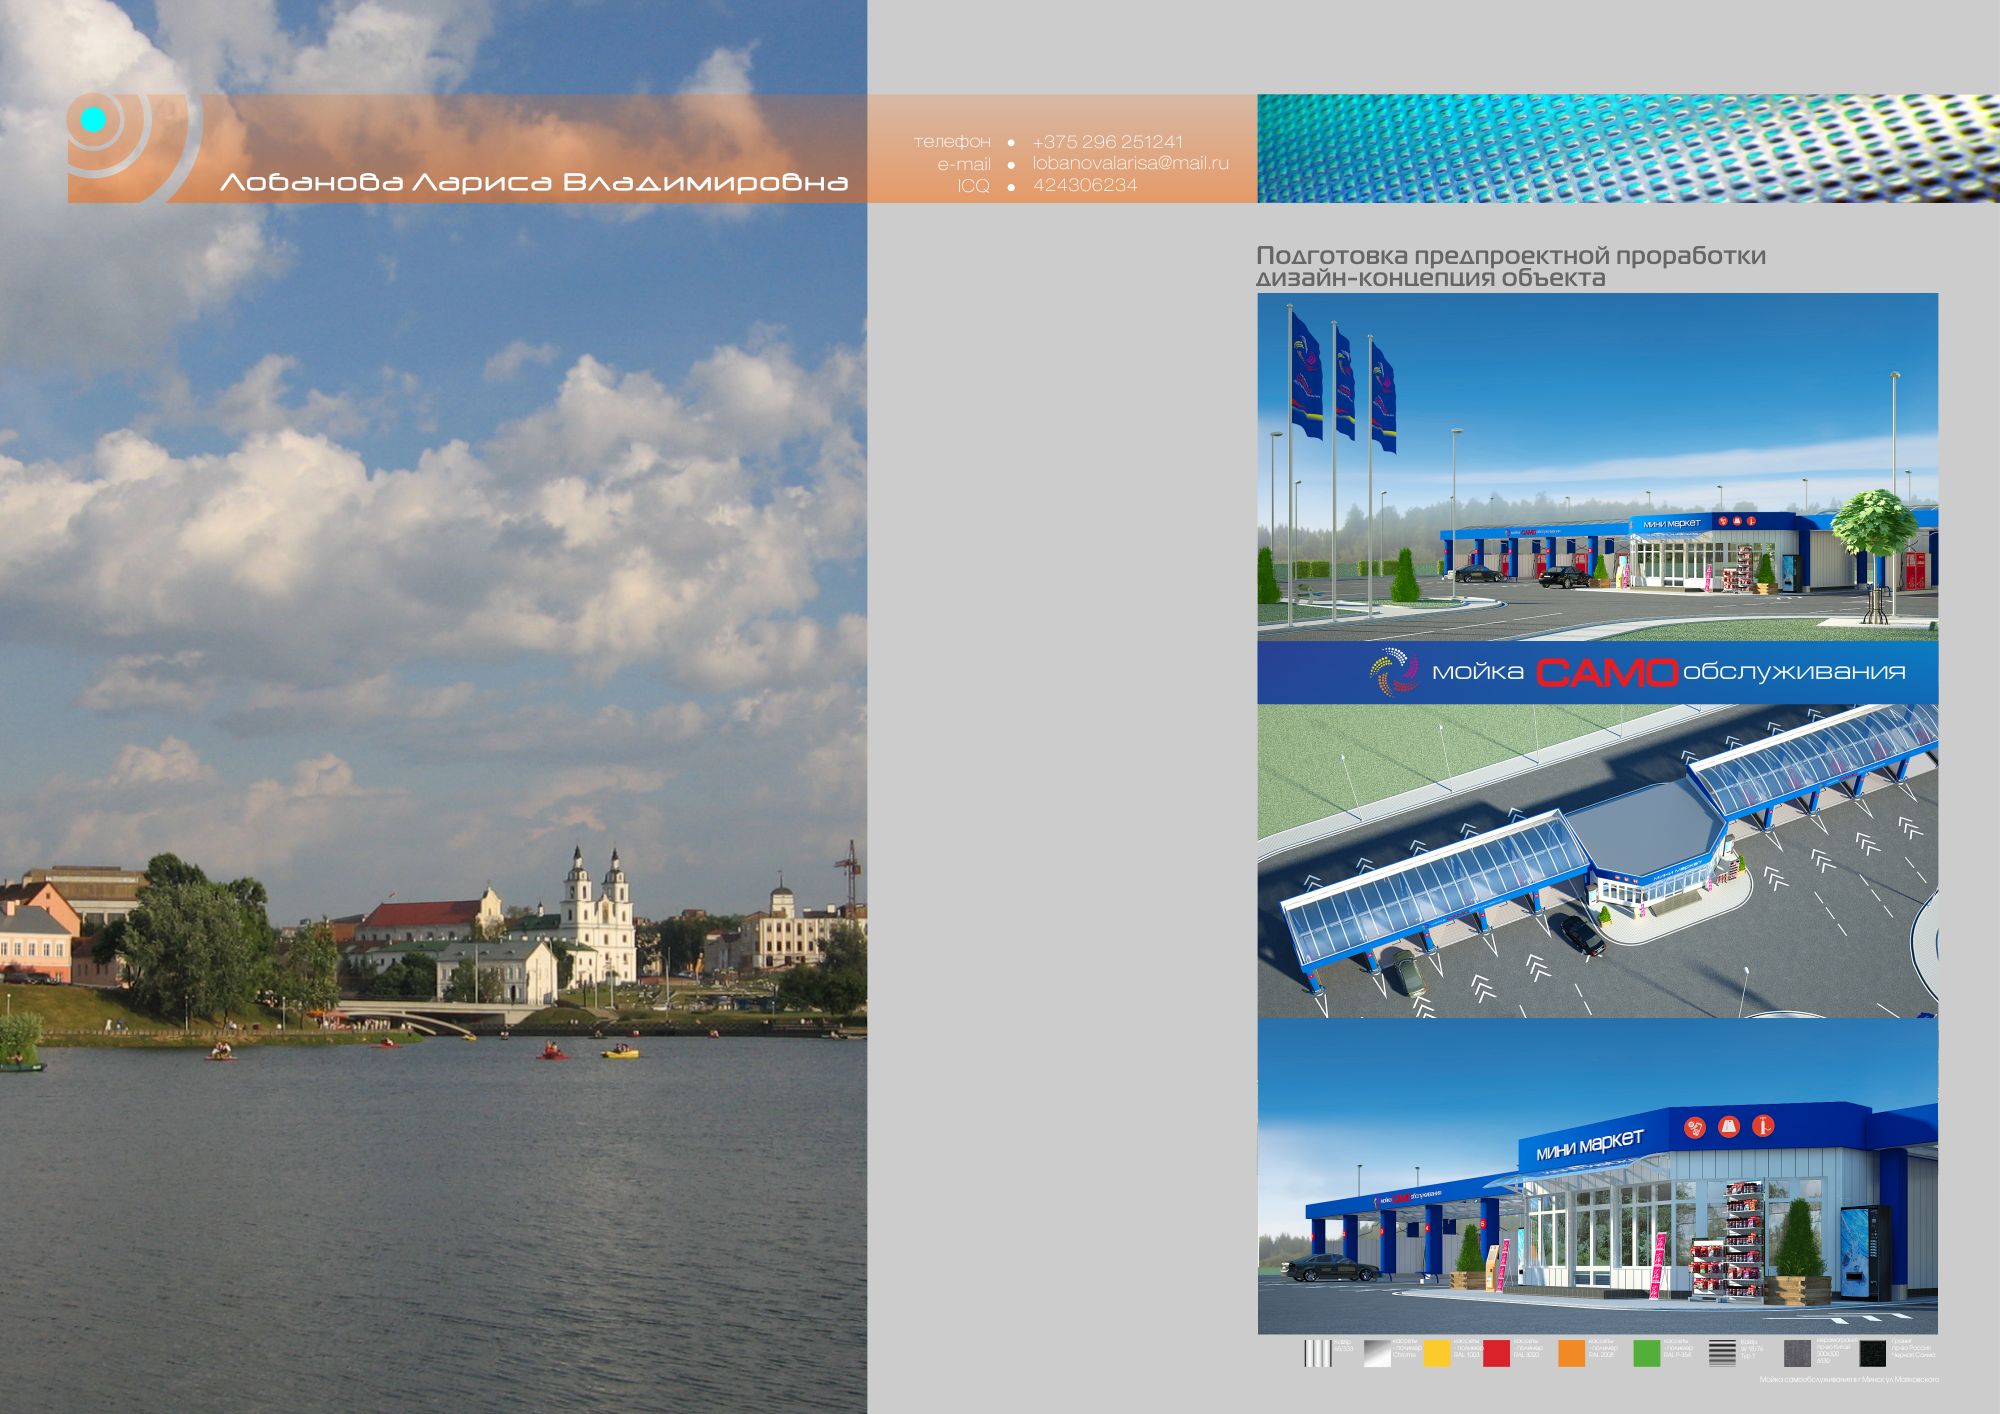Click the red air pump icon on facade
This screenshot has width=2000, height=1414.
click(x=1765, y=1126)
